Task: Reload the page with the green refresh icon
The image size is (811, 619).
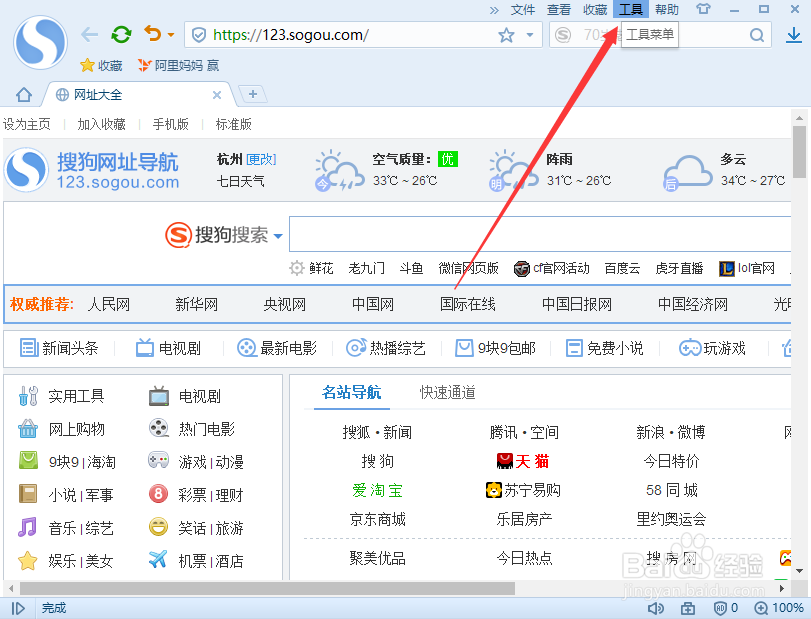Action: [122, 35]
